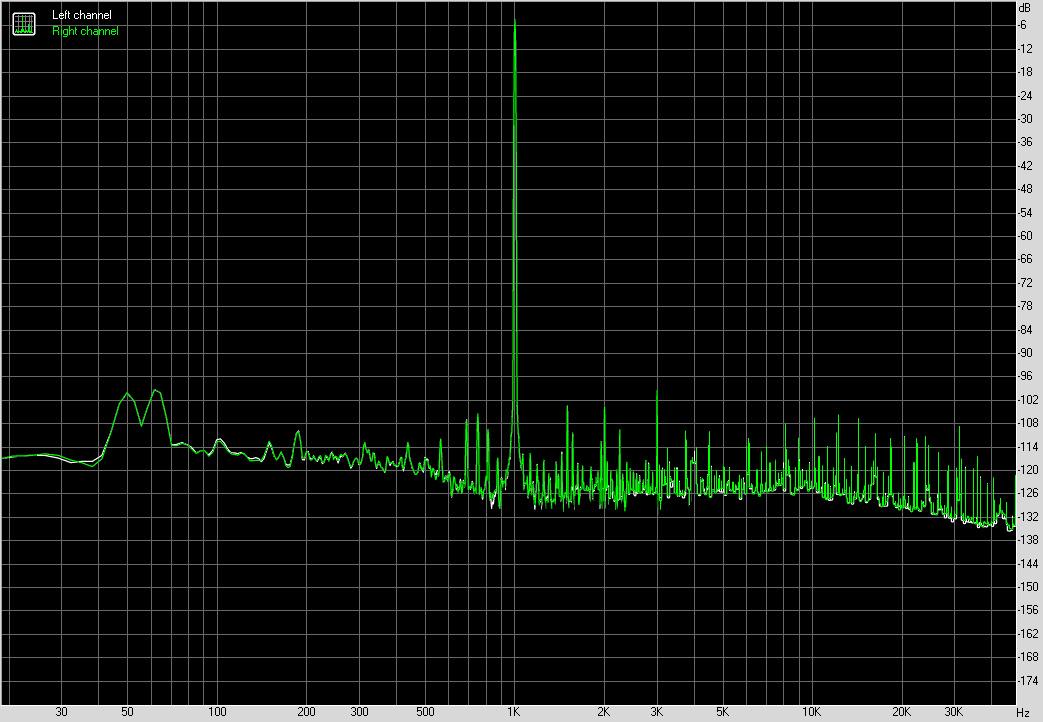This screenshot has width=1043, height=722.
Task: Click the 1K frequency axis label
Action: tap(514, 713)
